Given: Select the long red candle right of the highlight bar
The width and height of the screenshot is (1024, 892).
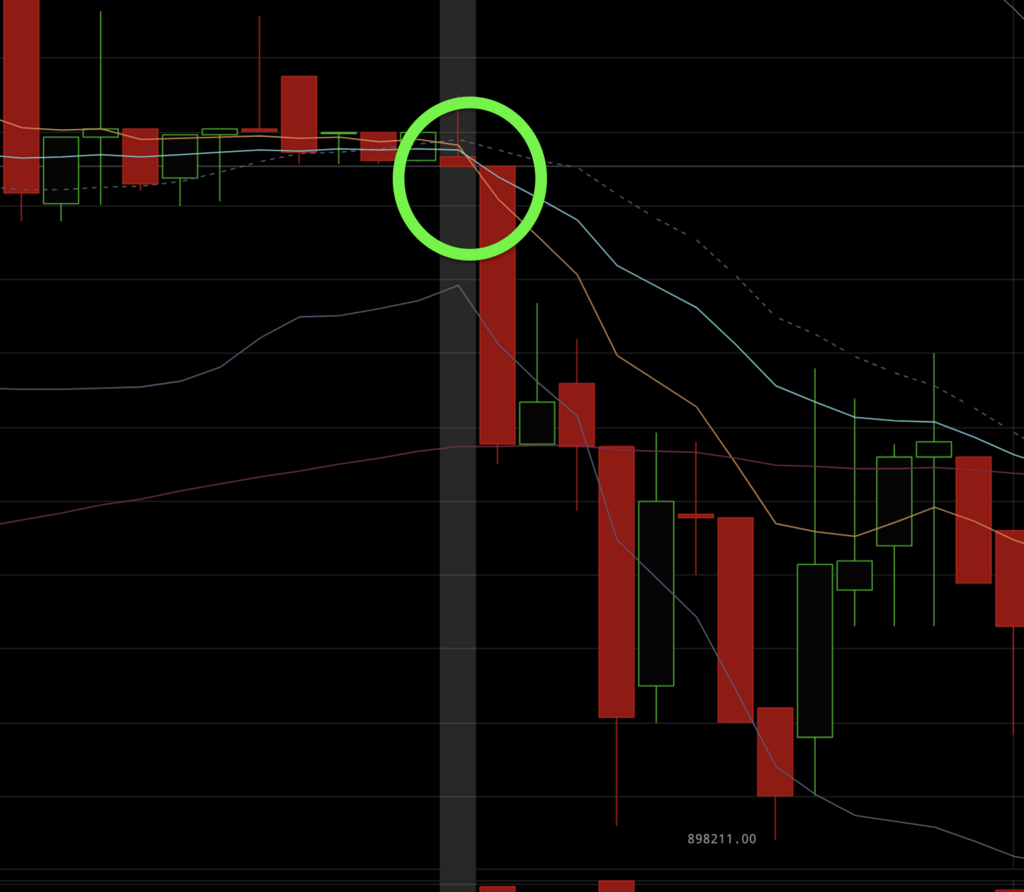Looking at the screenshot, I should point(498,305).
